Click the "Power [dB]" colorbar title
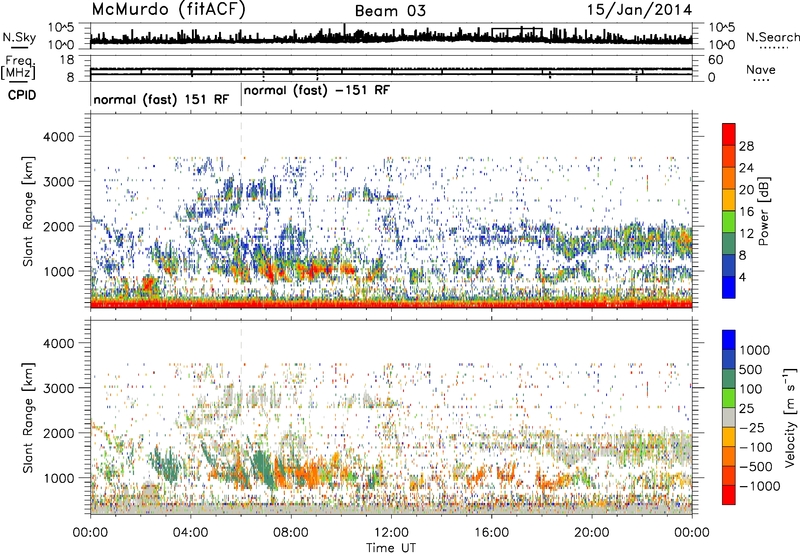 (x=764, y=211)
